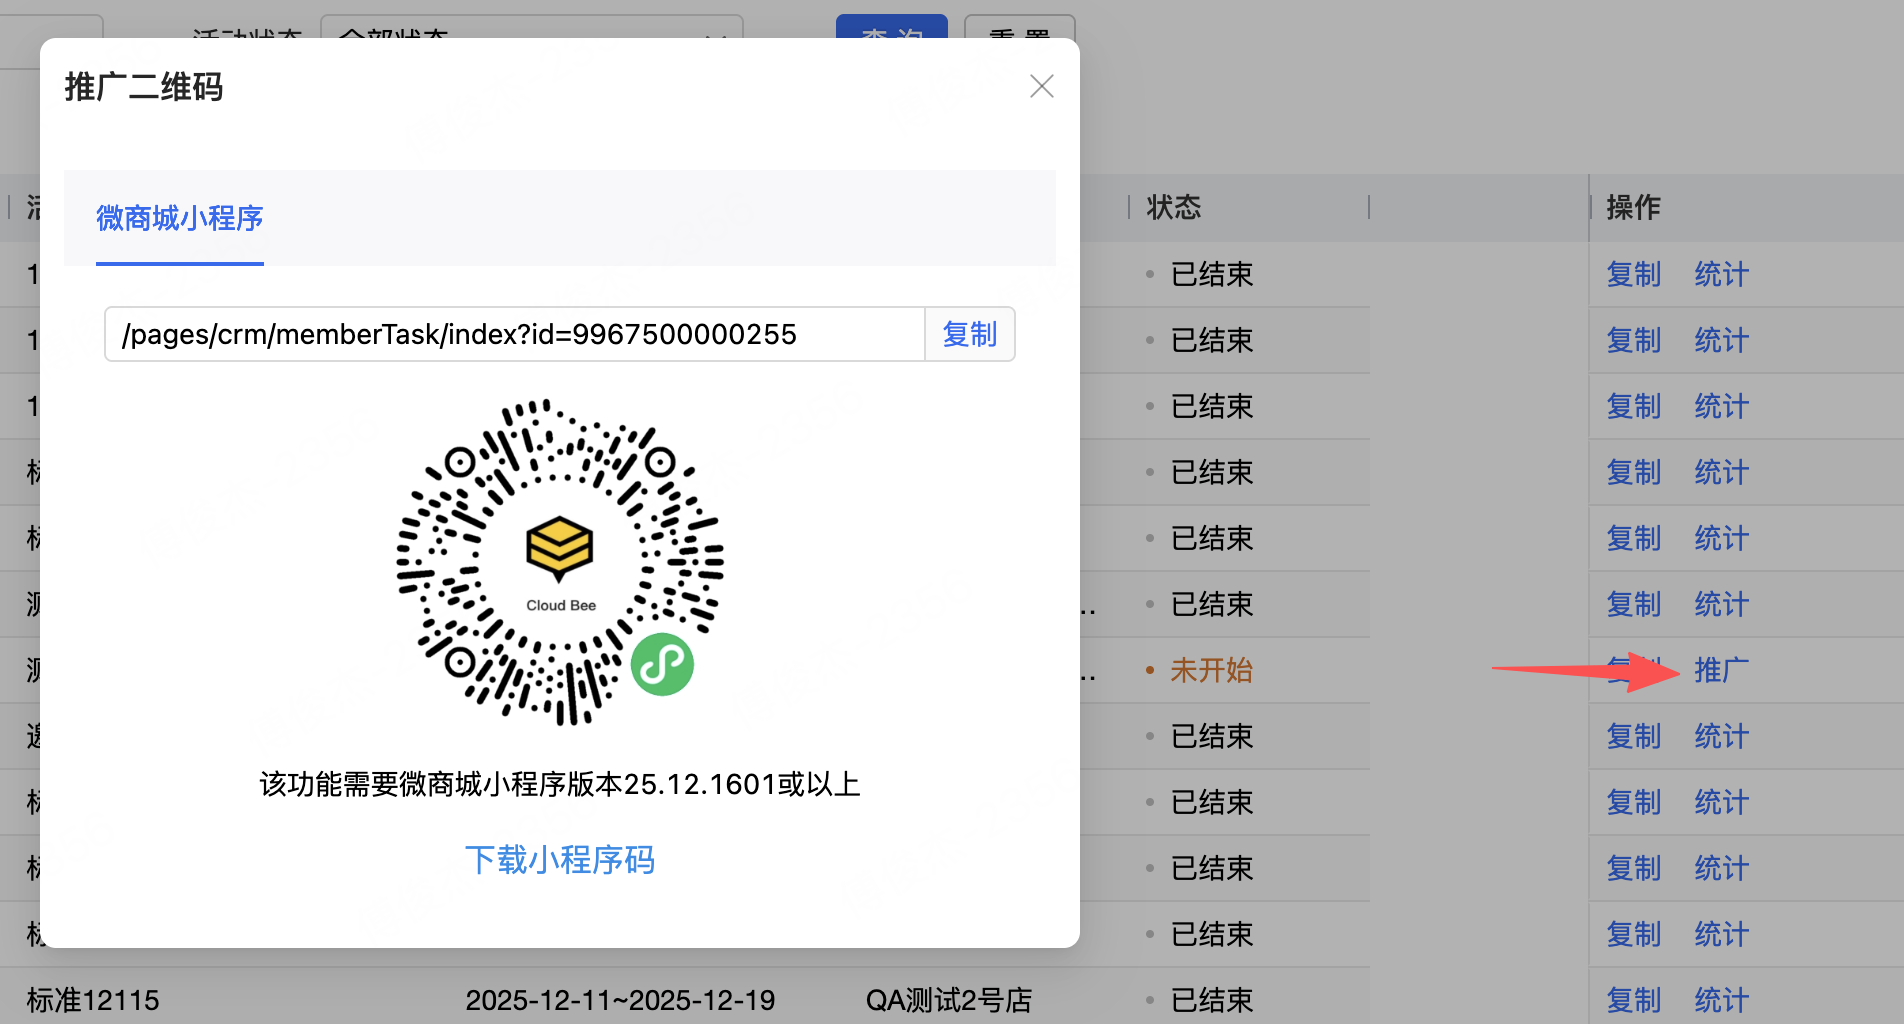
Task: Copy the mini program page path
Action: [x=970, y=334]
